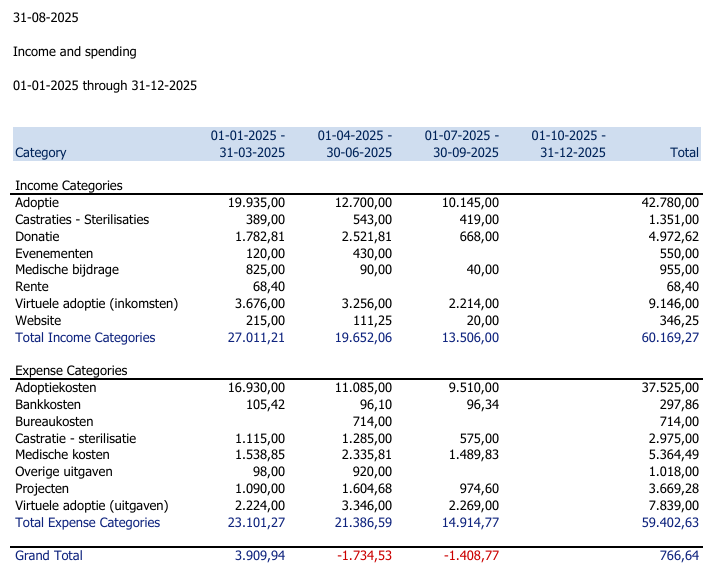Select the Rente row label
This screenshot has height=575, width=715.
(x=31, y=286)
